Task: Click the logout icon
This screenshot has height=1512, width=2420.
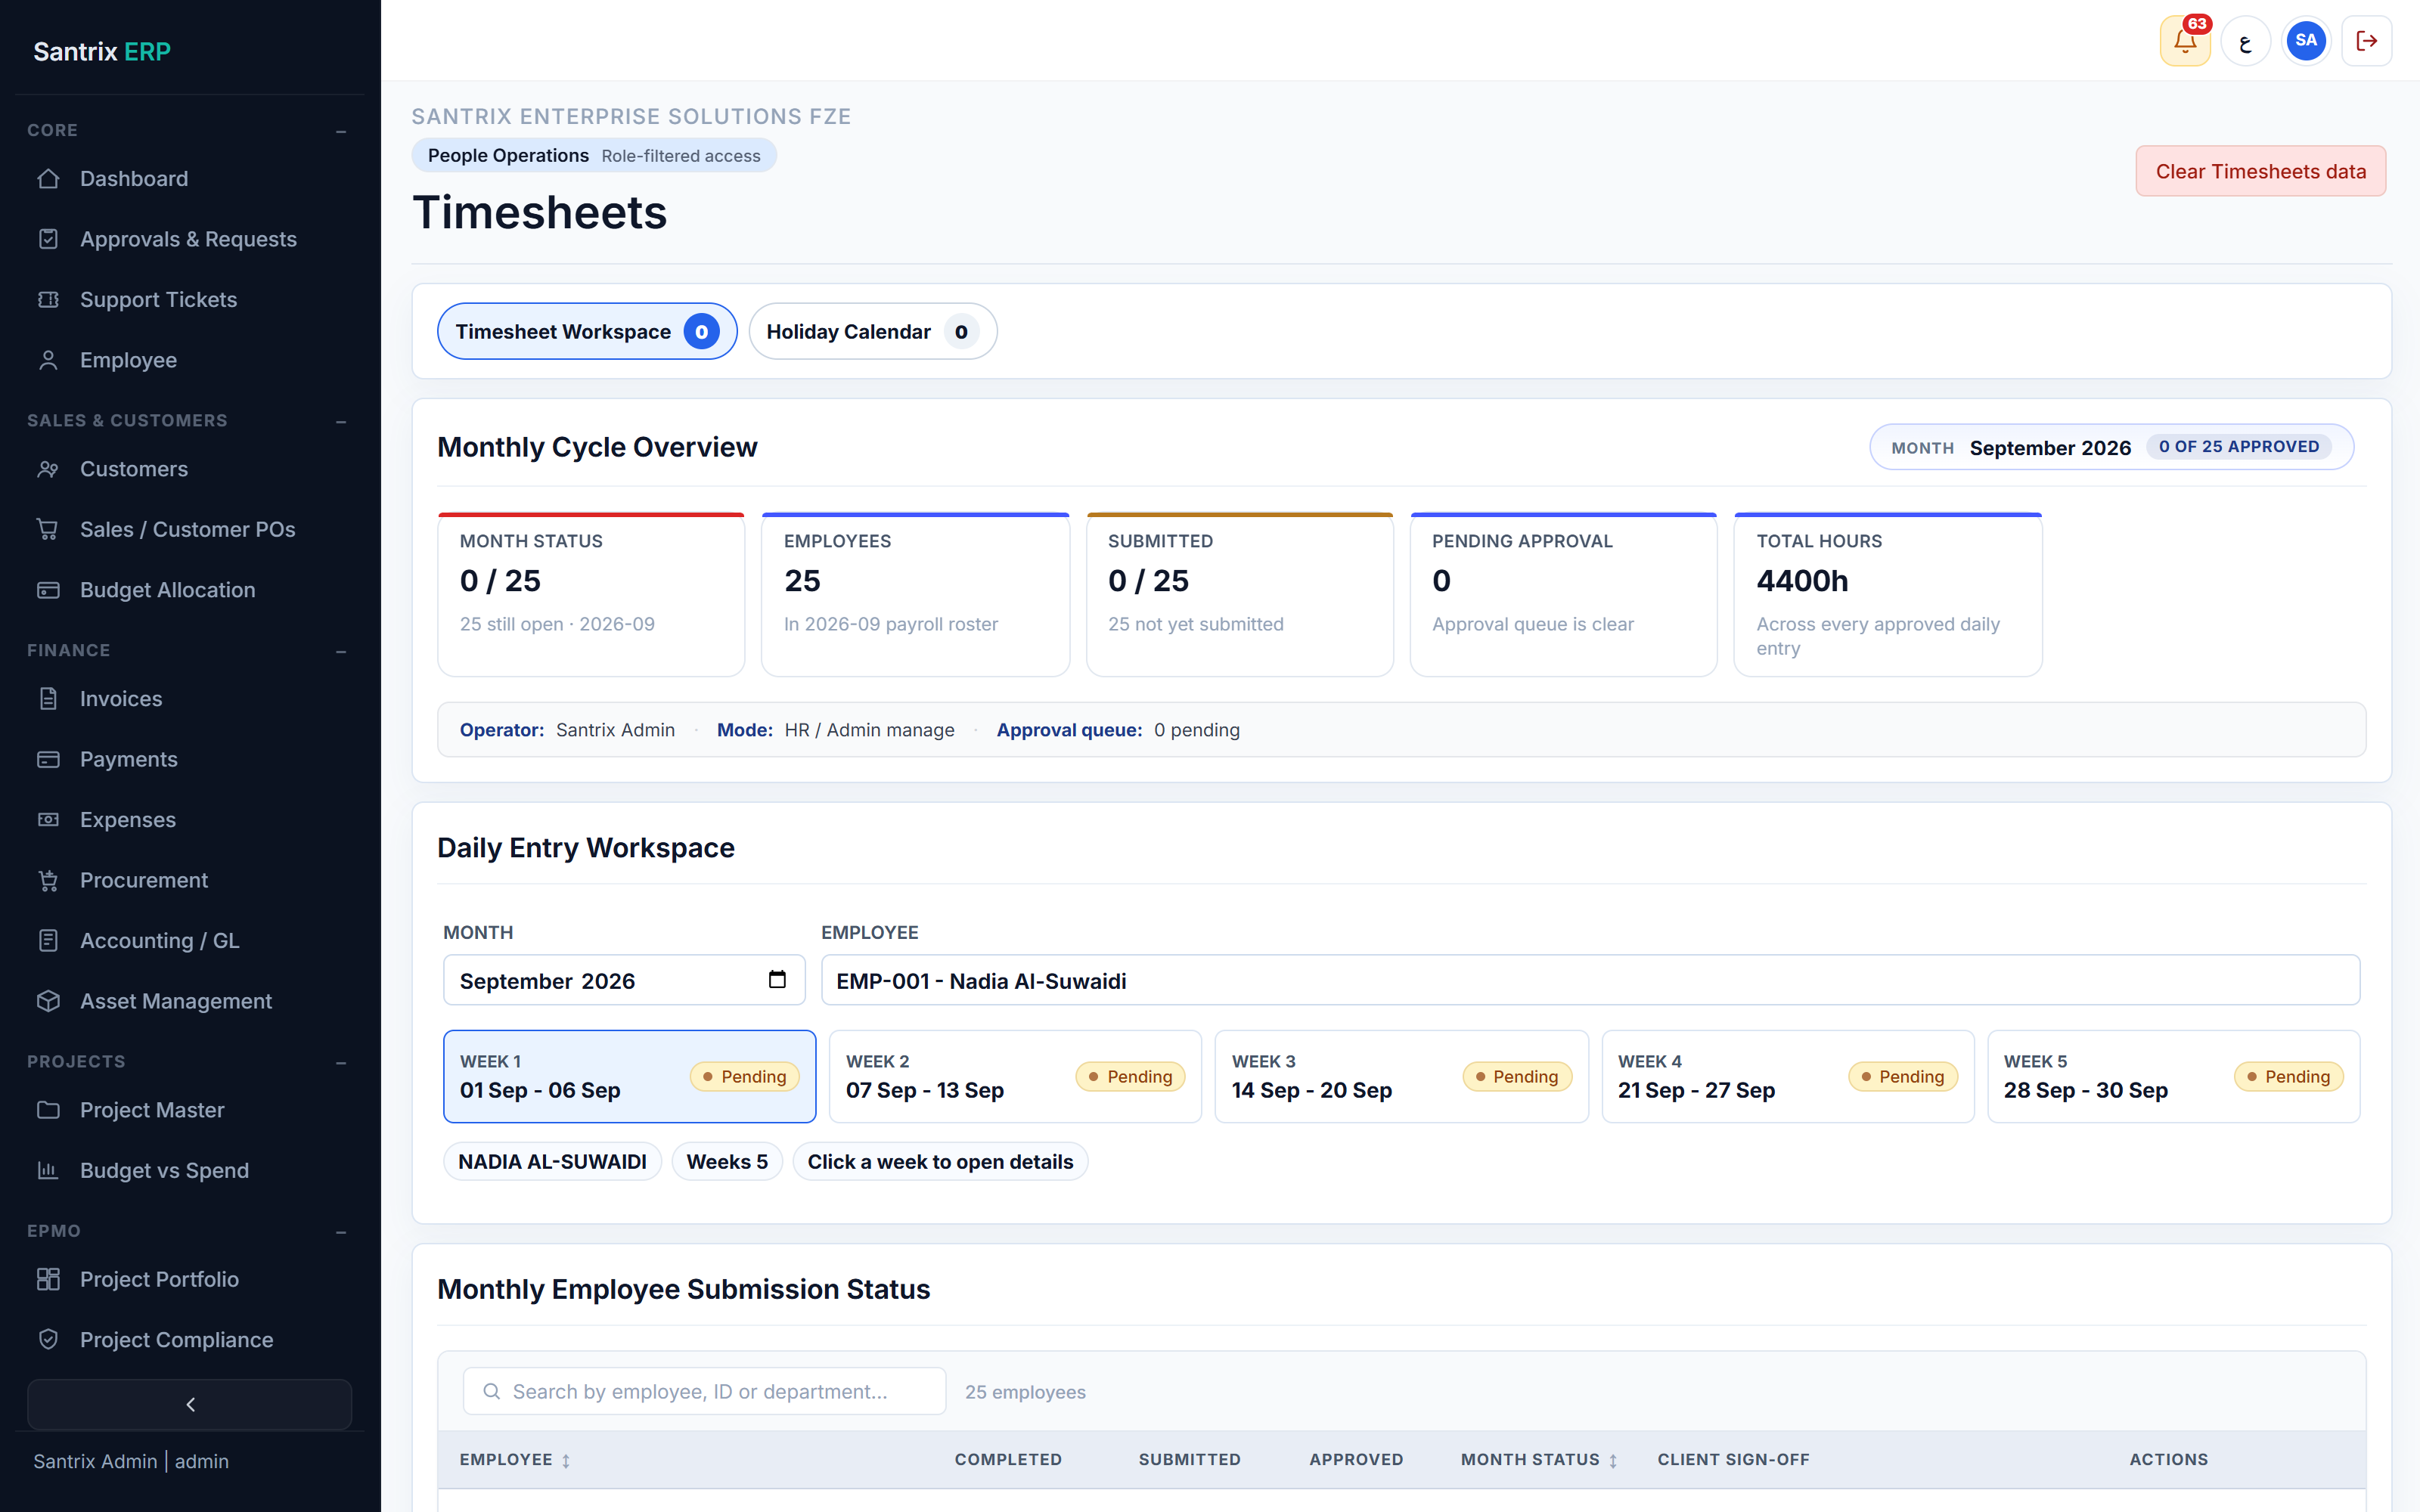Action: (x=2366, y=41)
